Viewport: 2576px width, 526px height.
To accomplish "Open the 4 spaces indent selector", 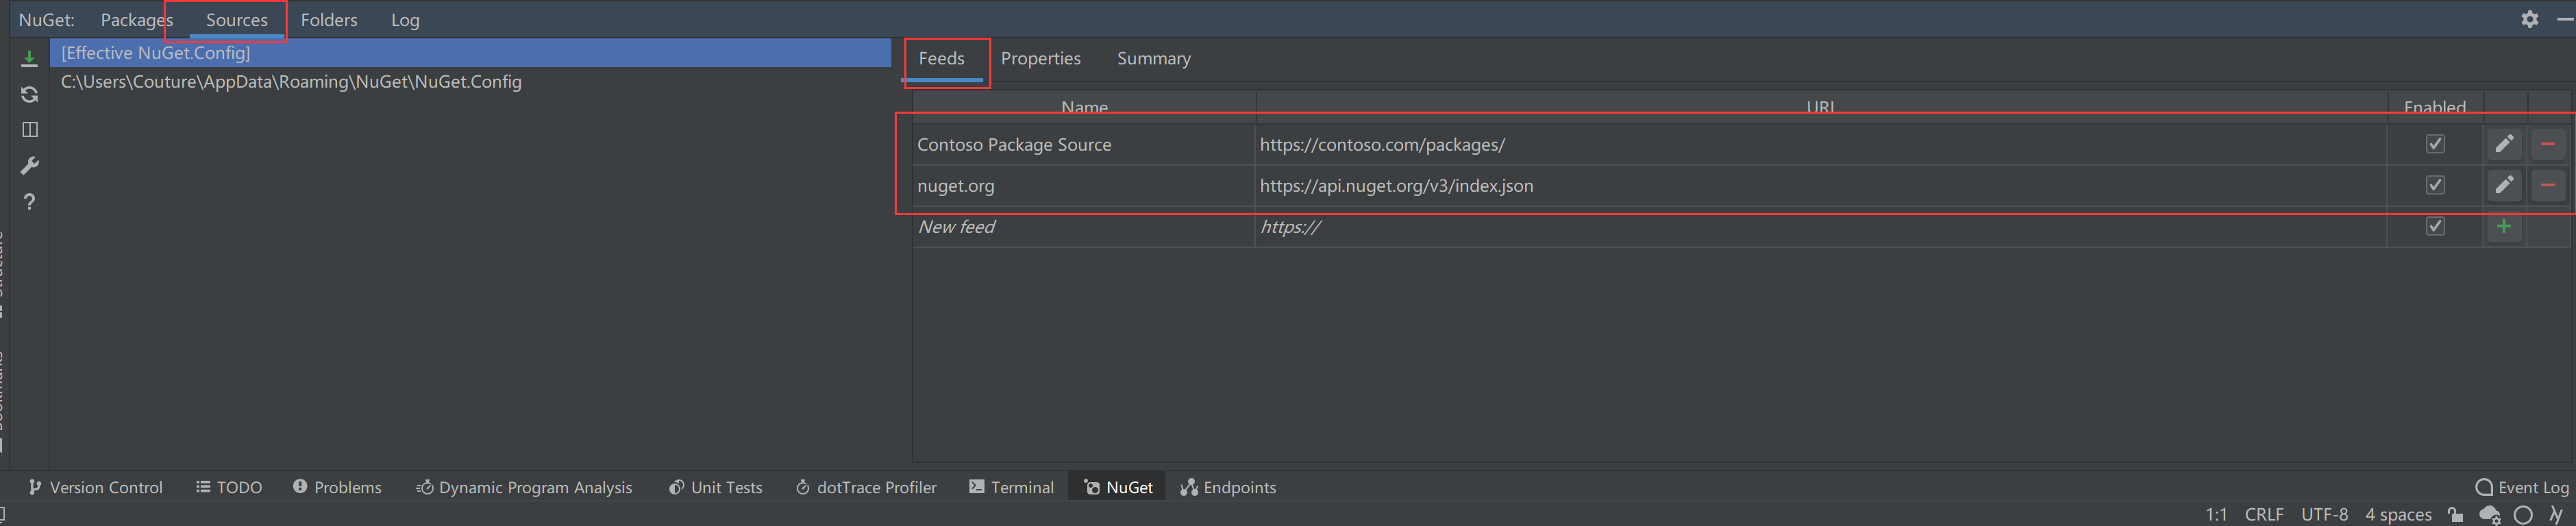I will [x=2397, y=514].
